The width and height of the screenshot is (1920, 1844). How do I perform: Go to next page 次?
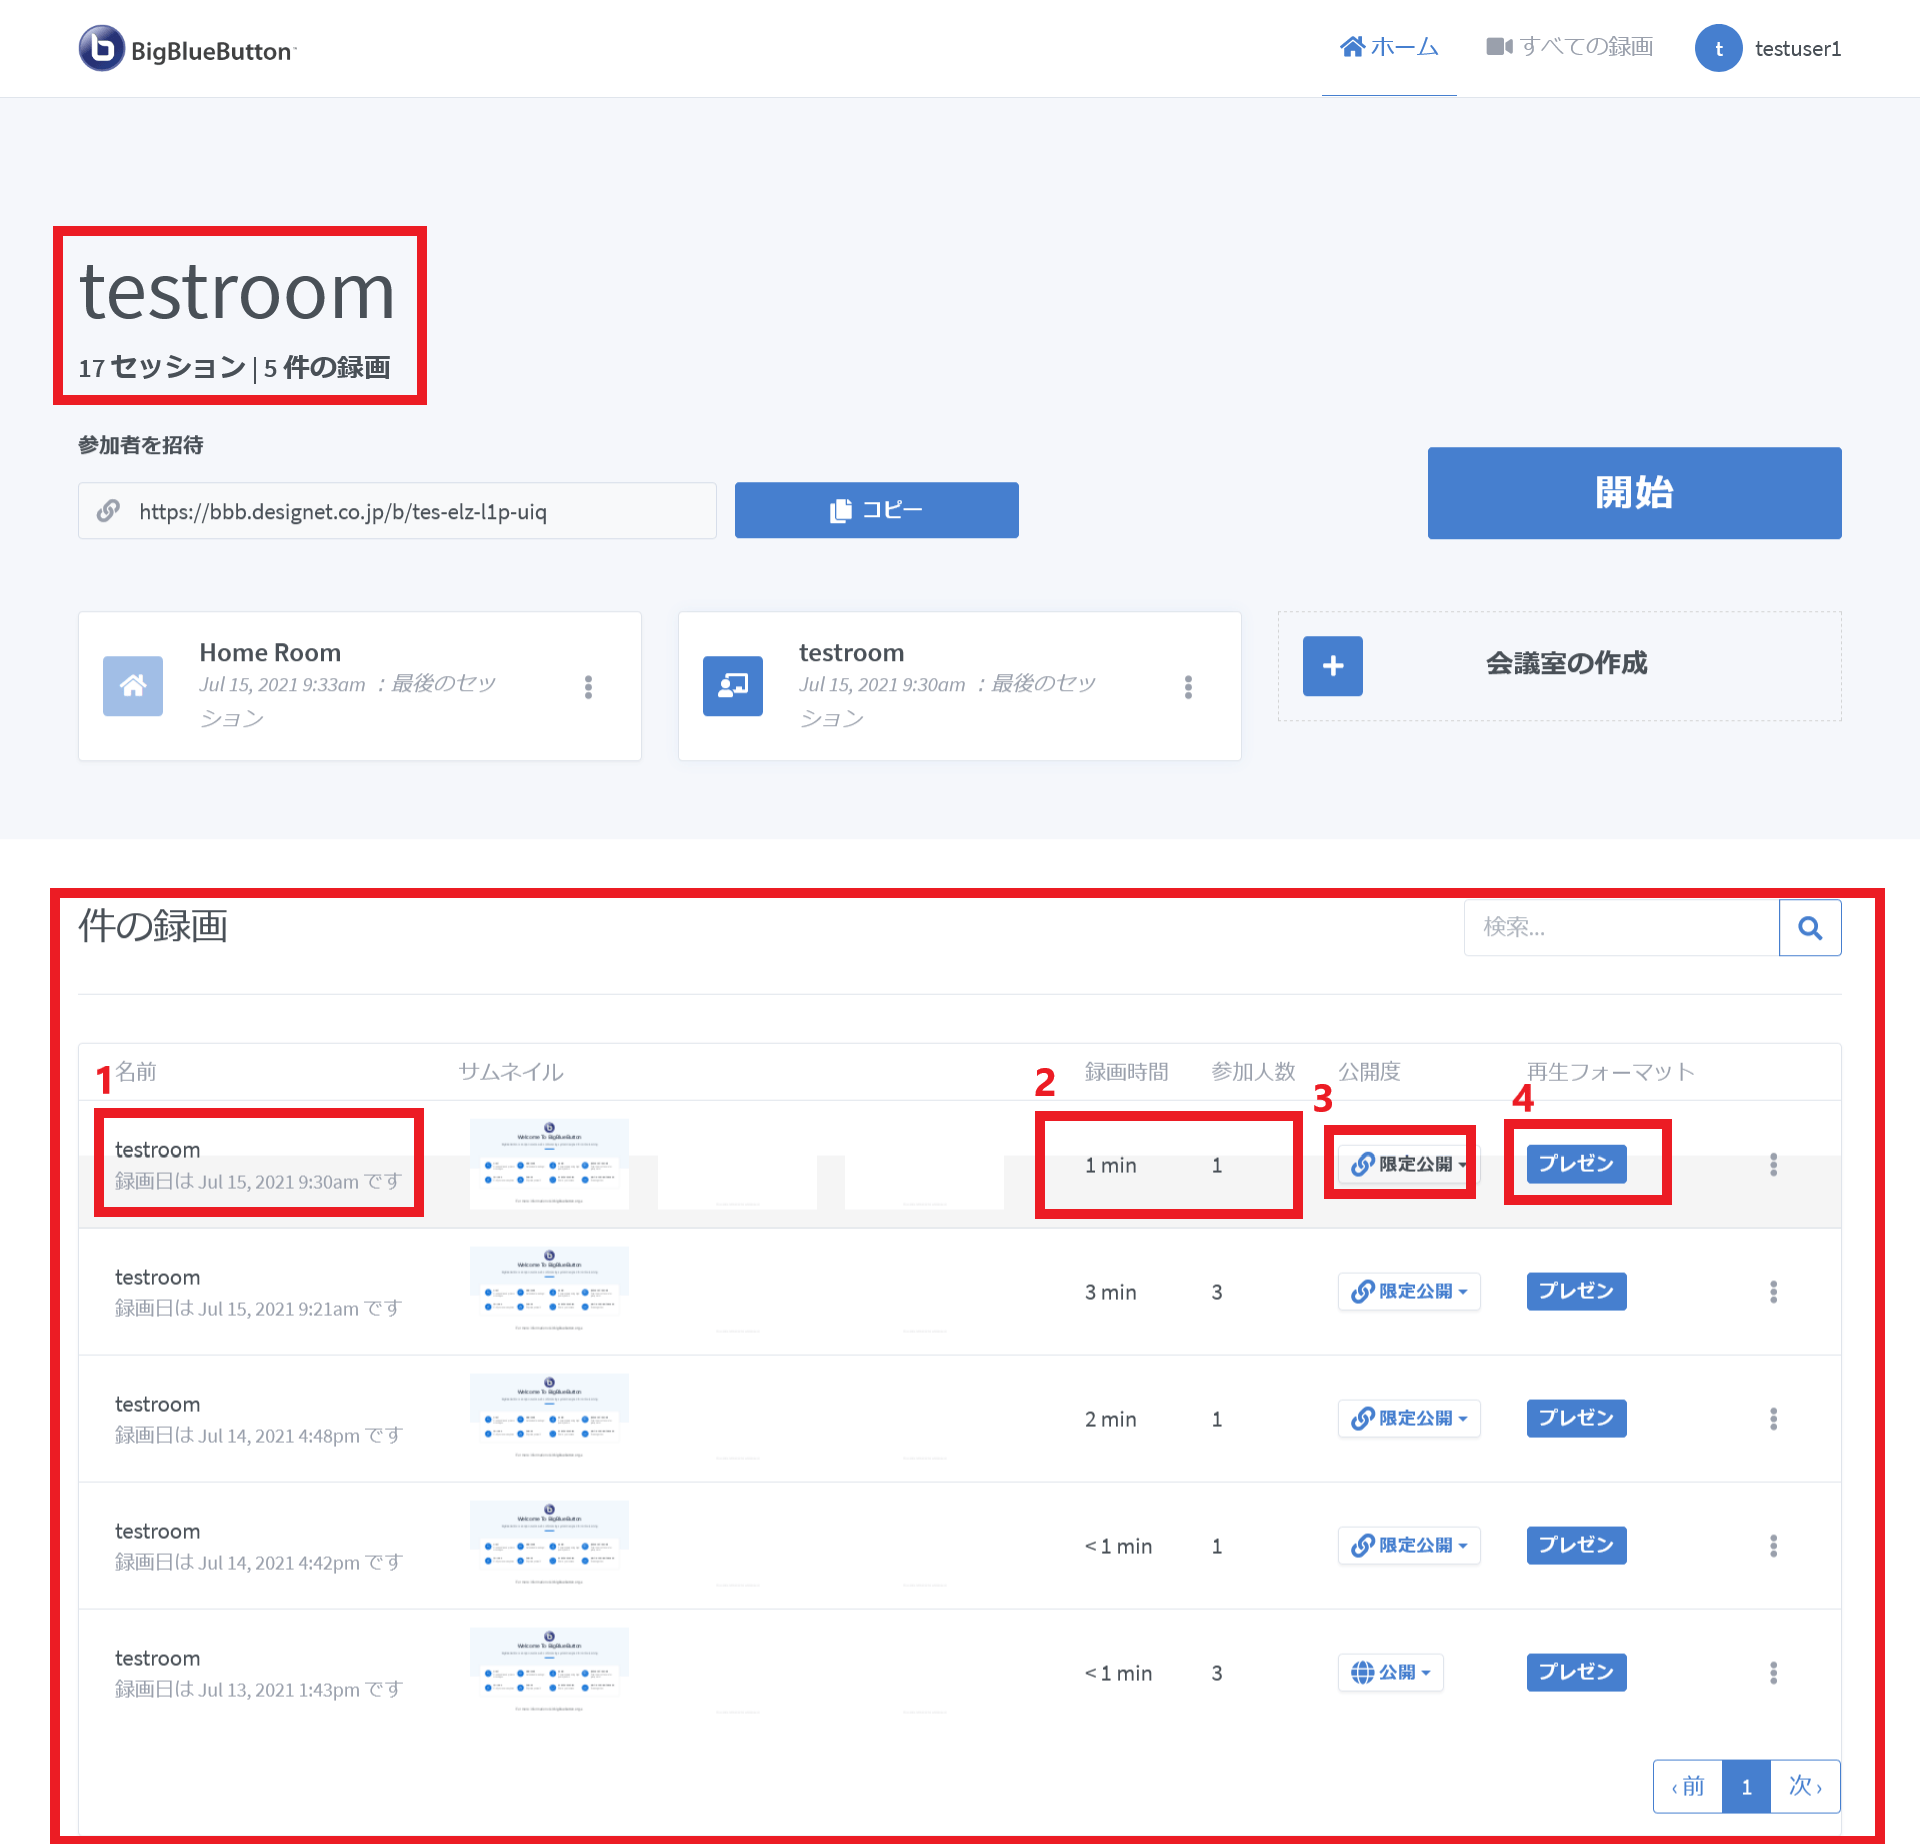click(x=1805, y=1786)
